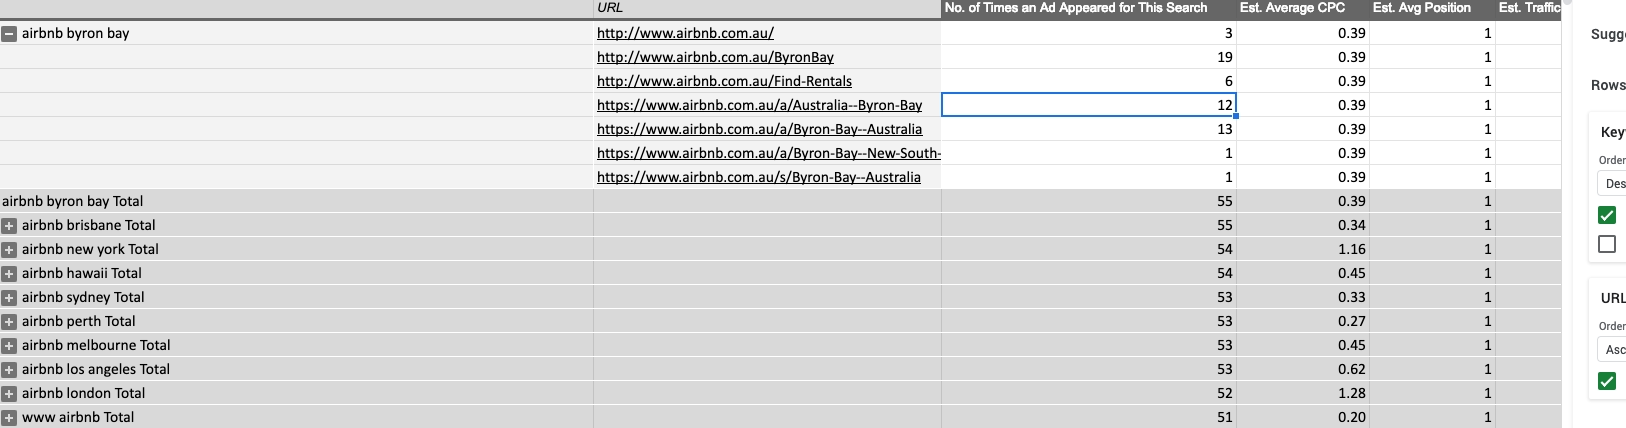Screen dimensions: 1626x428
Task: Select the CPC value 0.62 for los angeles
Action: pyautogui.click(x=1302, y=369)
